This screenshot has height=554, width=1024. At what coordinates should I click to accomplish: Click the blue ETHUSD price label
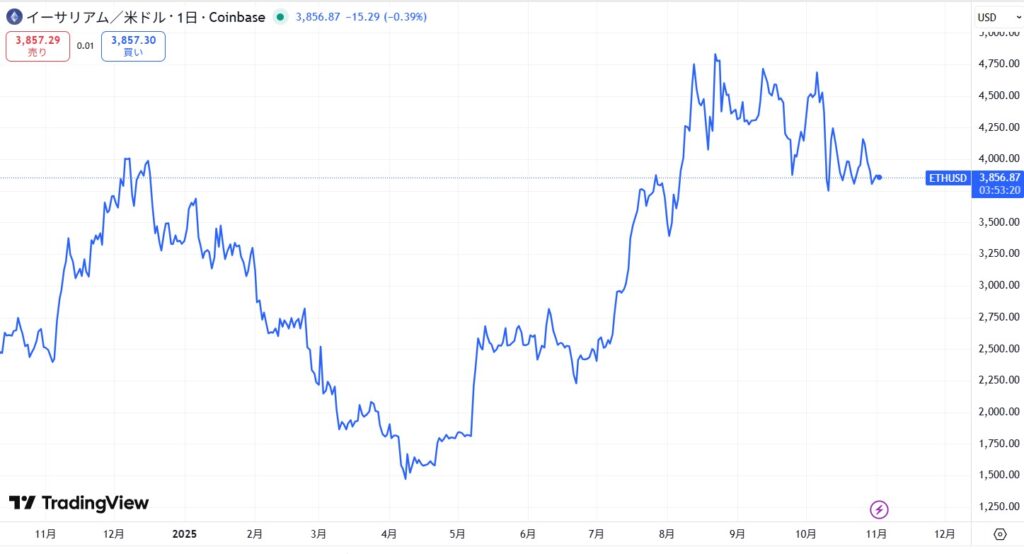click(947, 178)
